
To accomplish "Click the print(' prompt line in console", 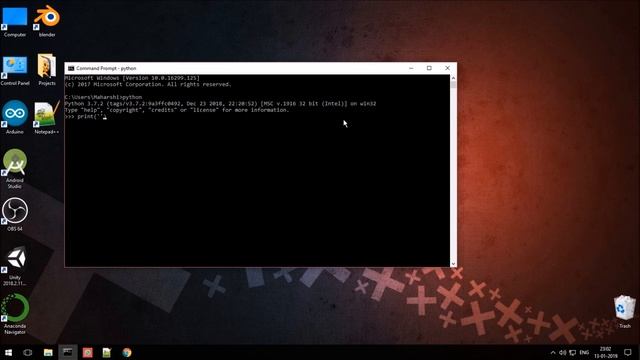I will 85,117.
